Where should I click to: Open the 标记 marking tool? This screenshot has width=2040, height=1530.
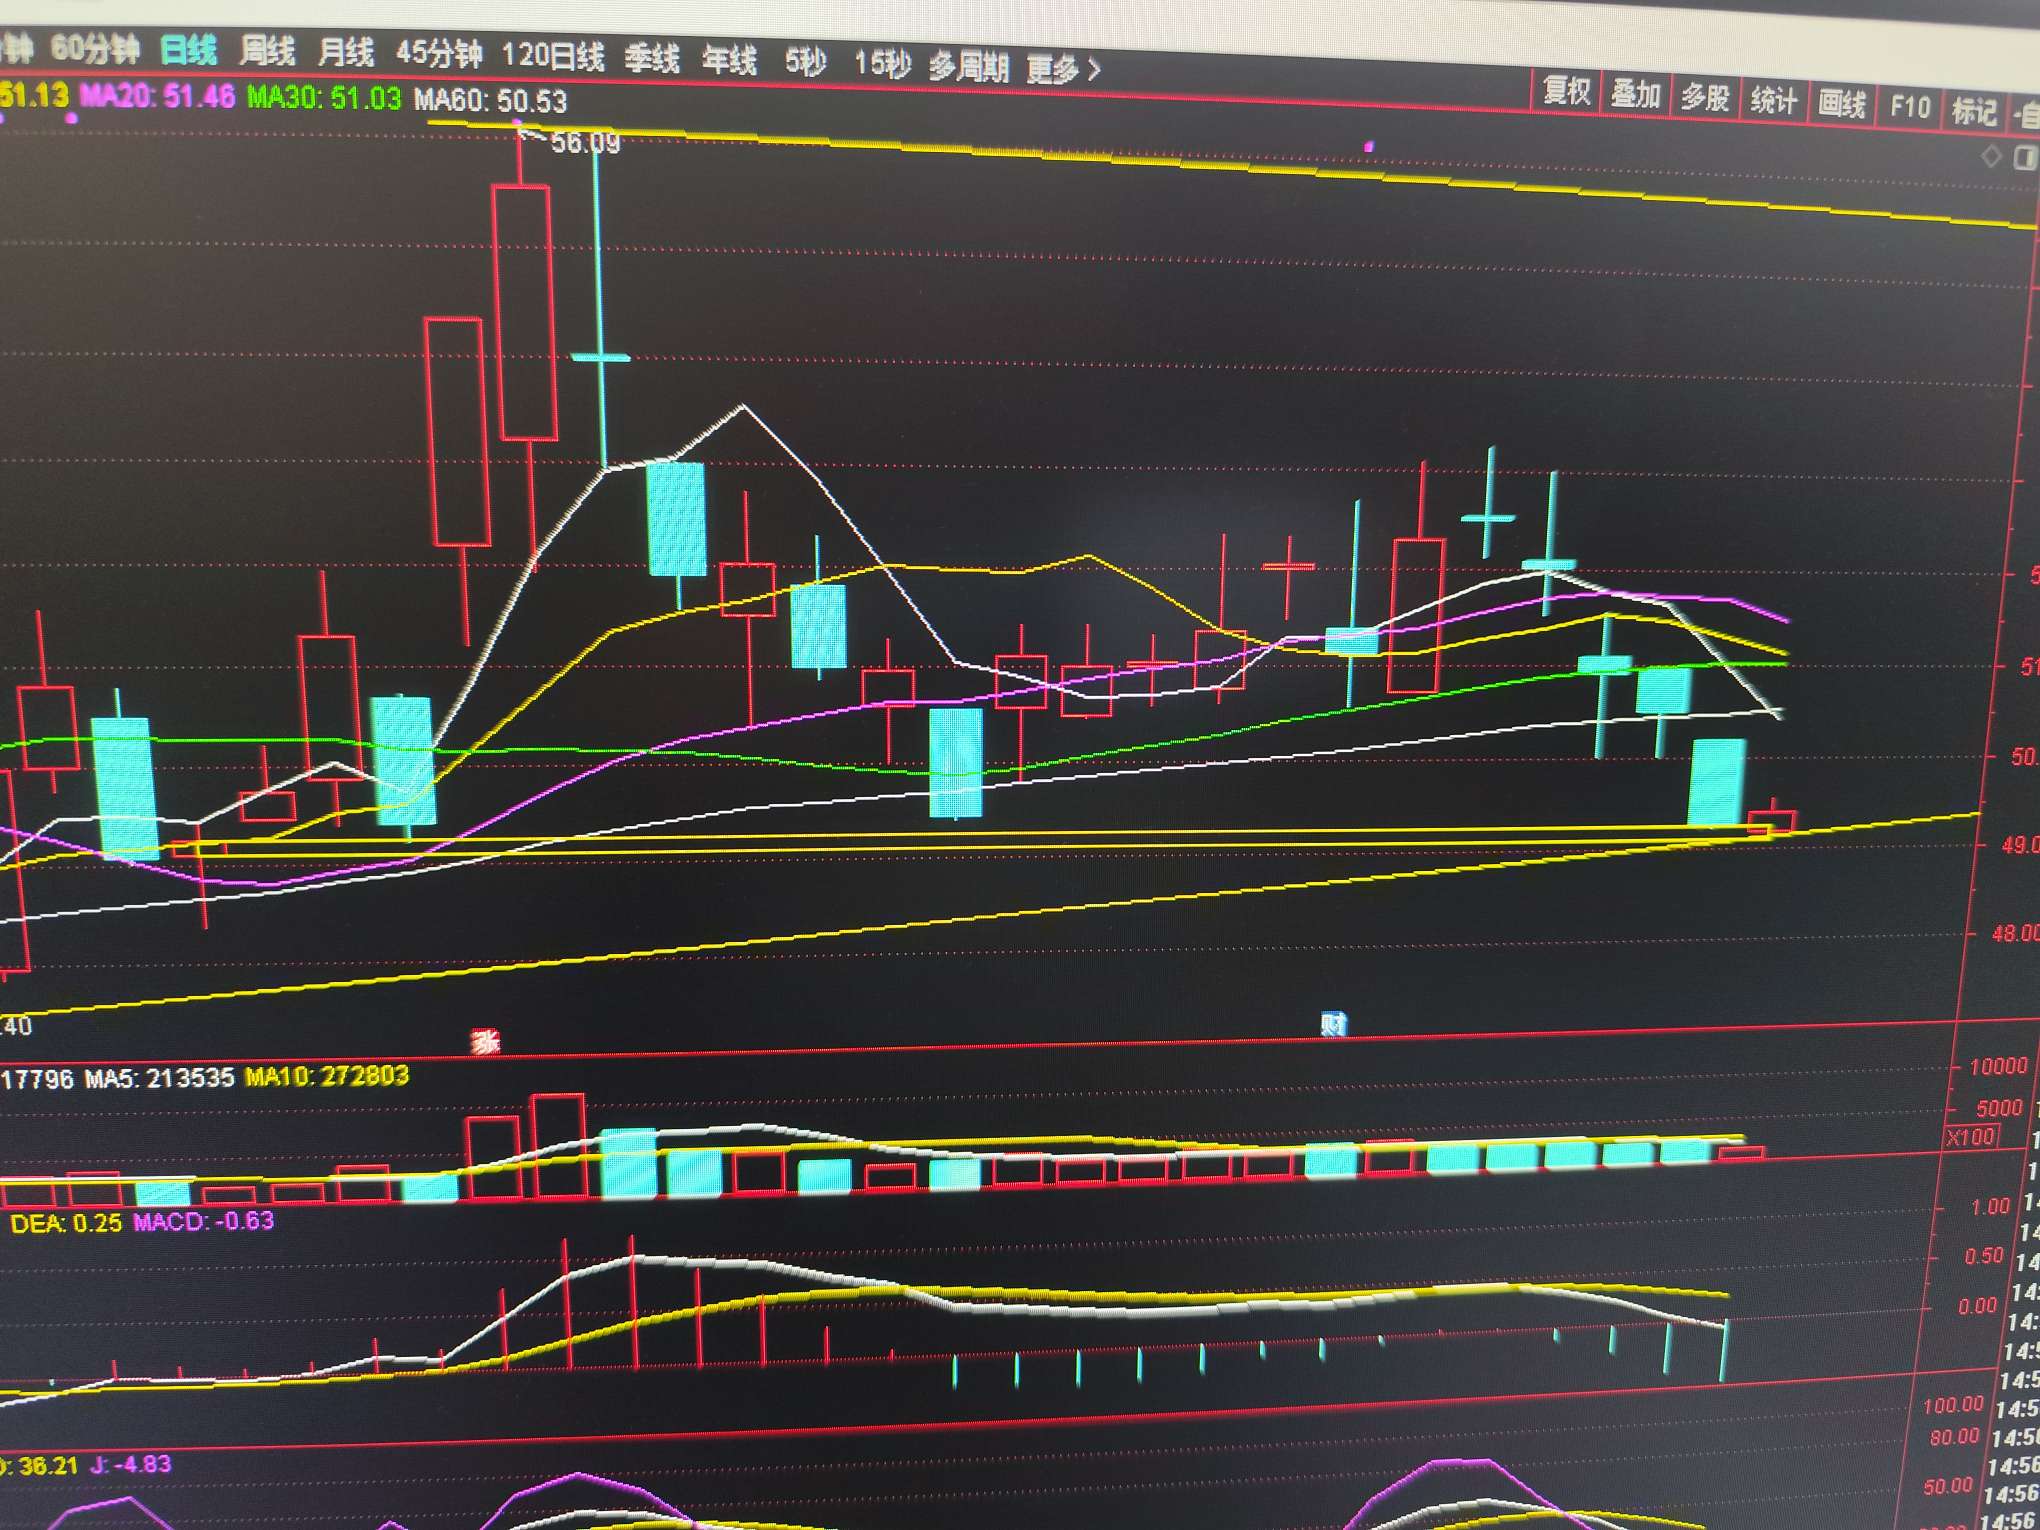pyautogui.click(x=1973, y=110)
